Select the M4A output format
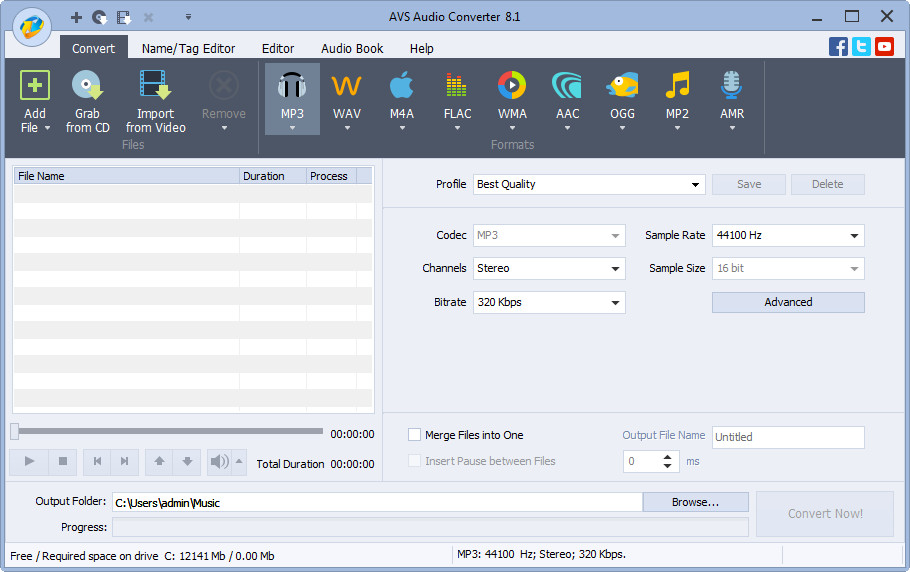Screen dimensions: 910x572 pyautogui.click(x=402, y=99)
